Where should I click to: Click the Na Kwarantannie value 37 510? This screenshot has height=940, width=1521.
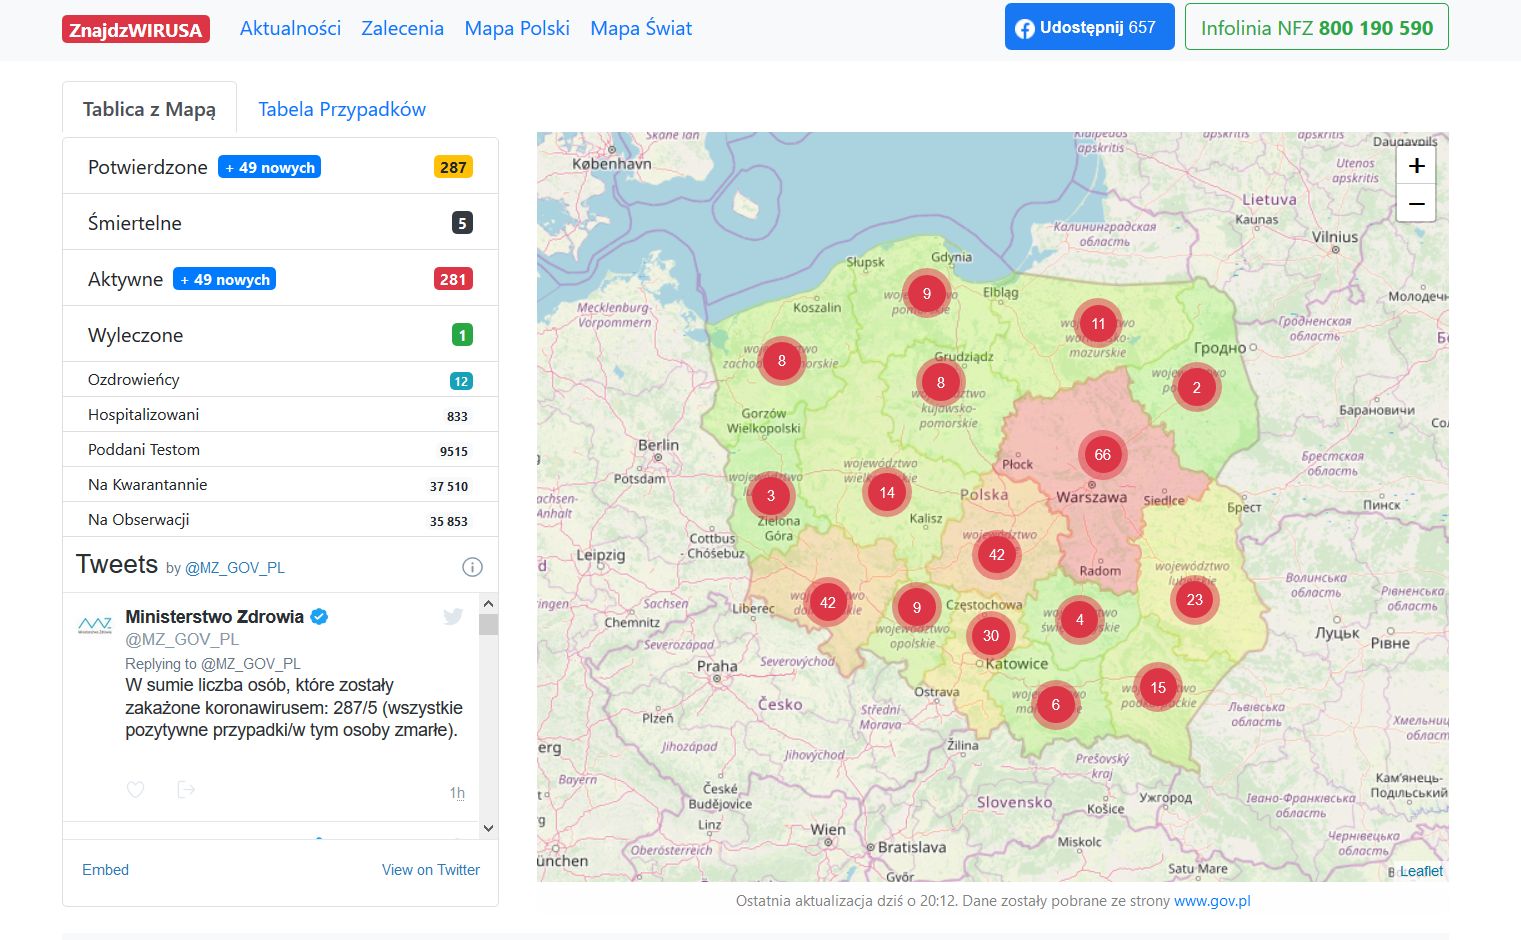pos(449,486)
